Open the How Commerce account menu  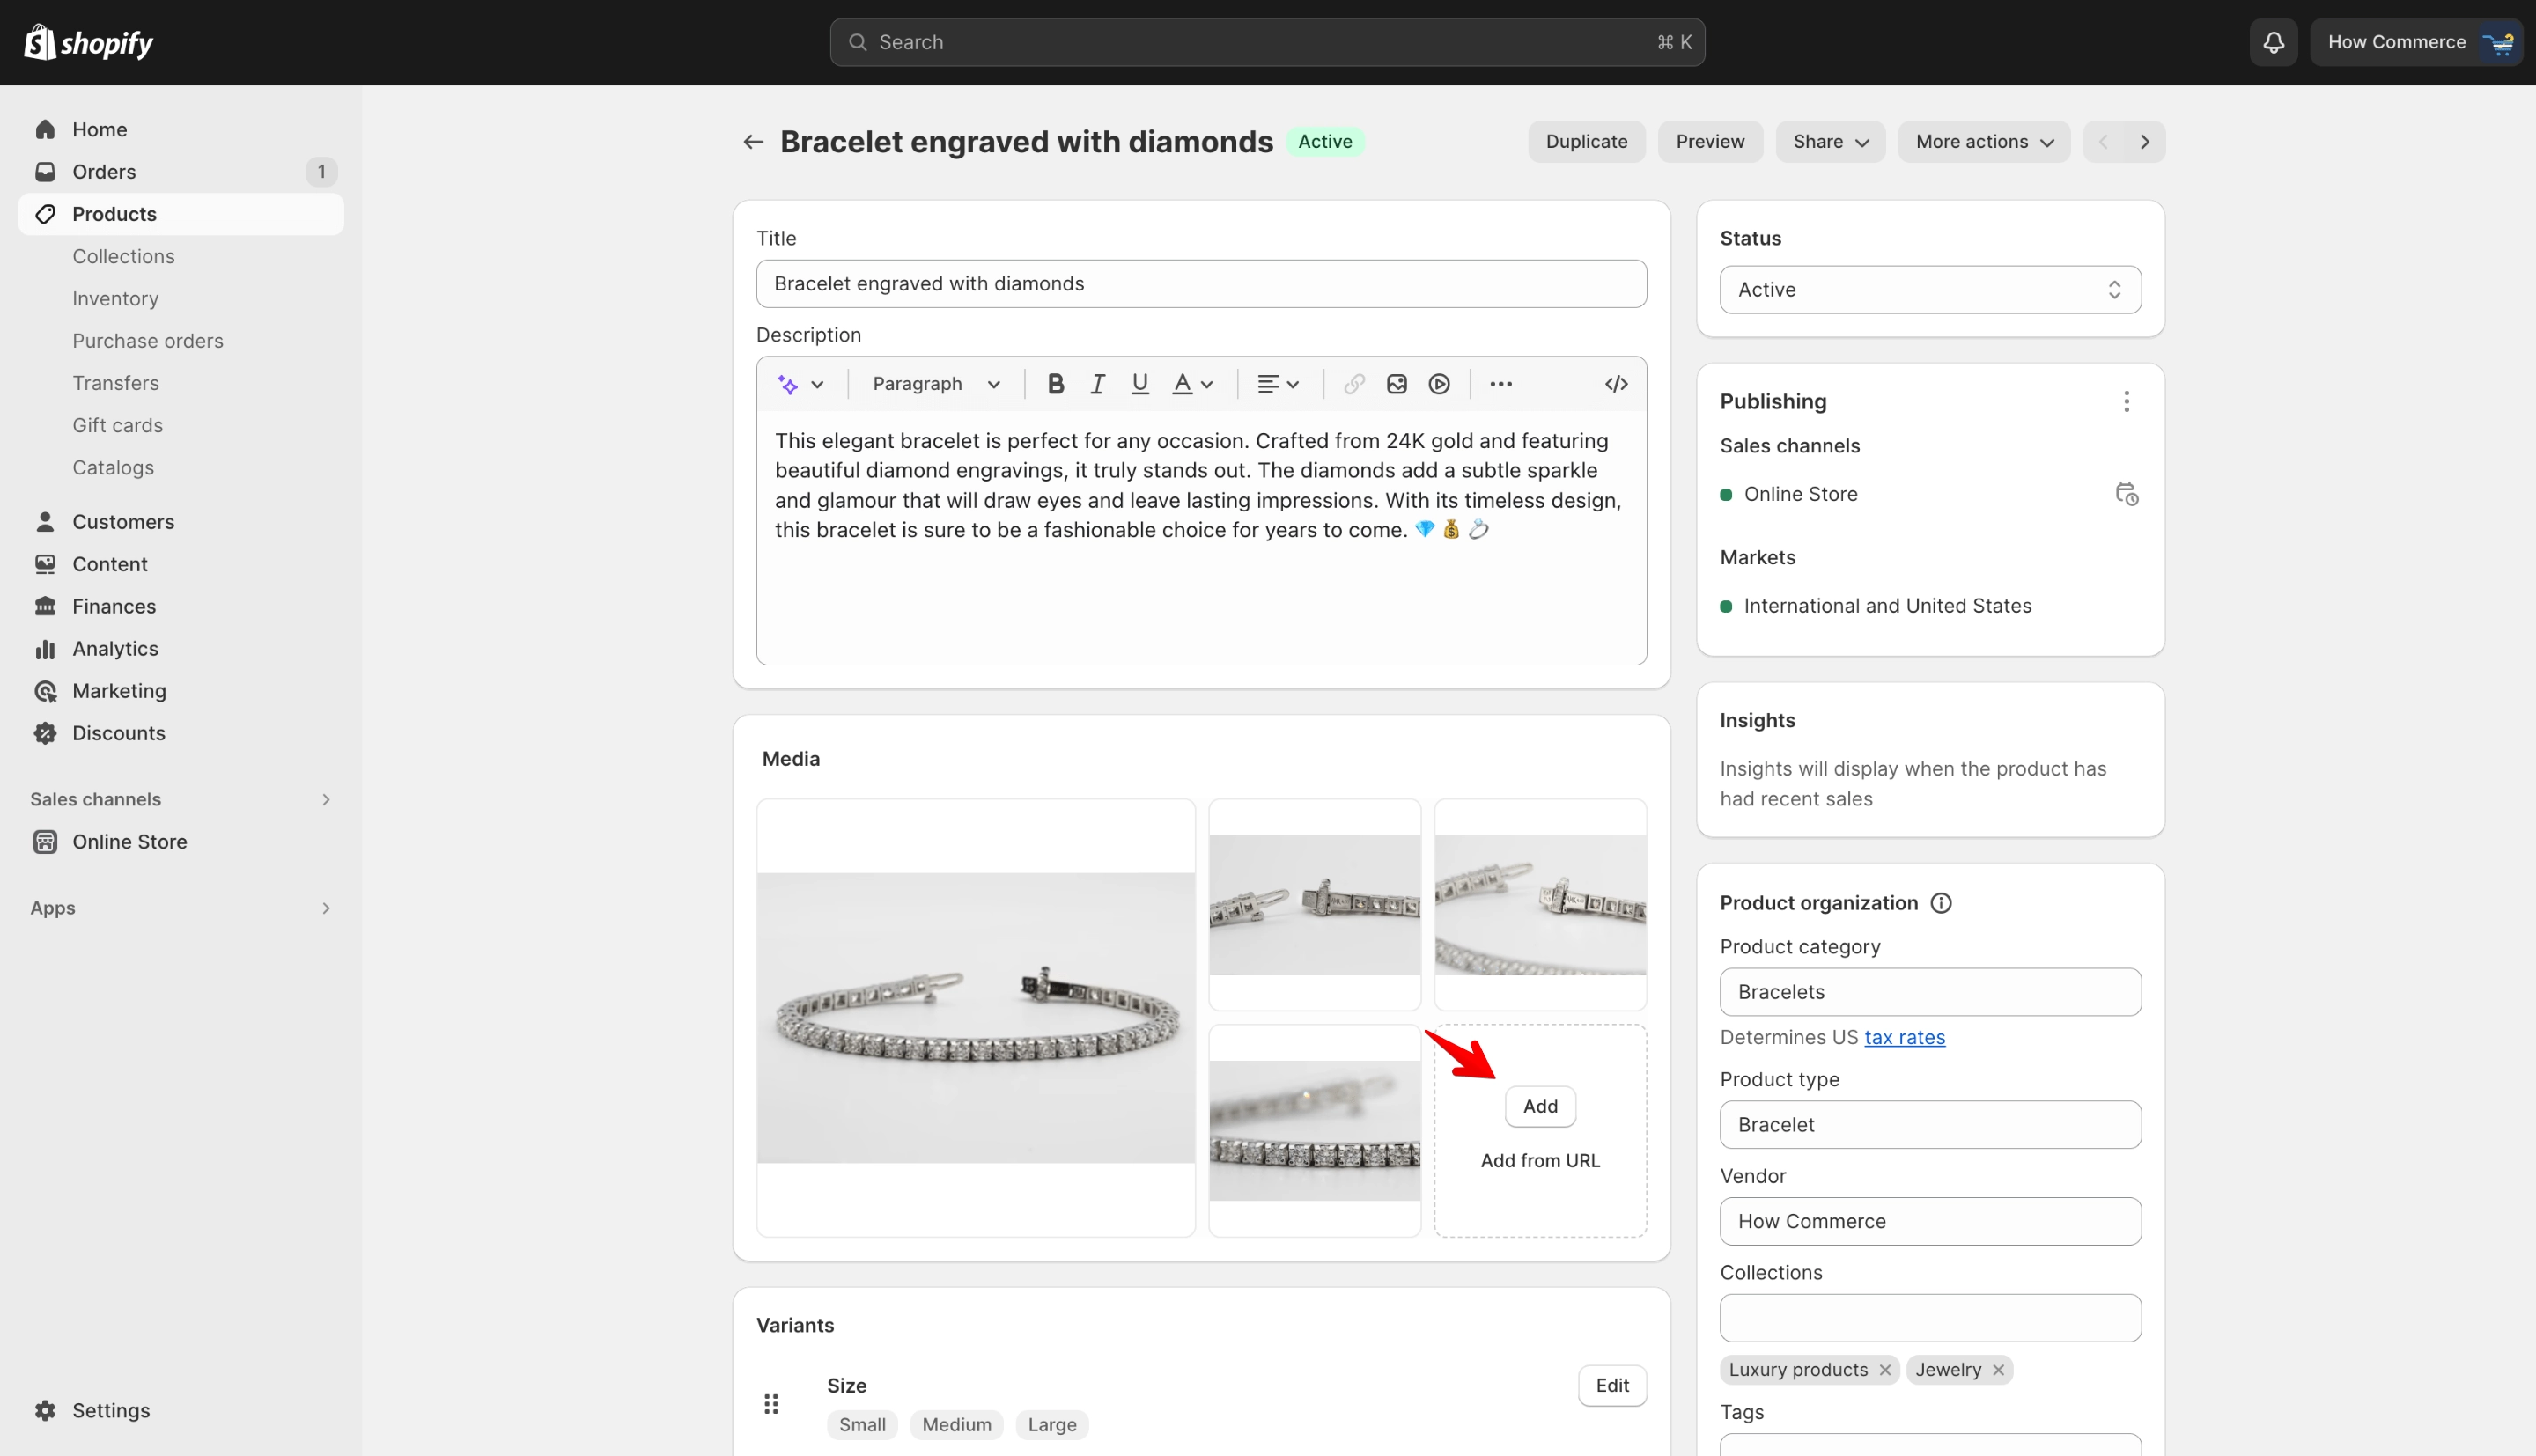2415,42
